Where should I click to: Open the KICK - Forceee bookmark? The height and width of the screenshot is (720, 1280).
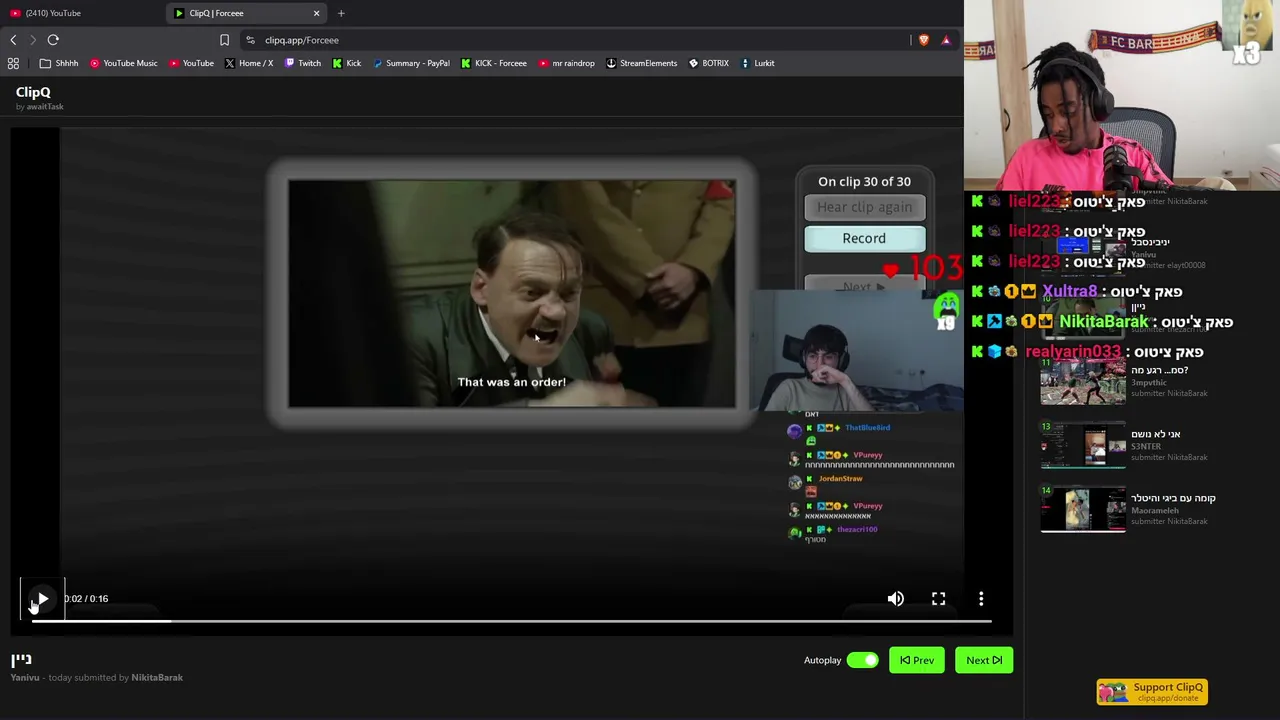494,63
